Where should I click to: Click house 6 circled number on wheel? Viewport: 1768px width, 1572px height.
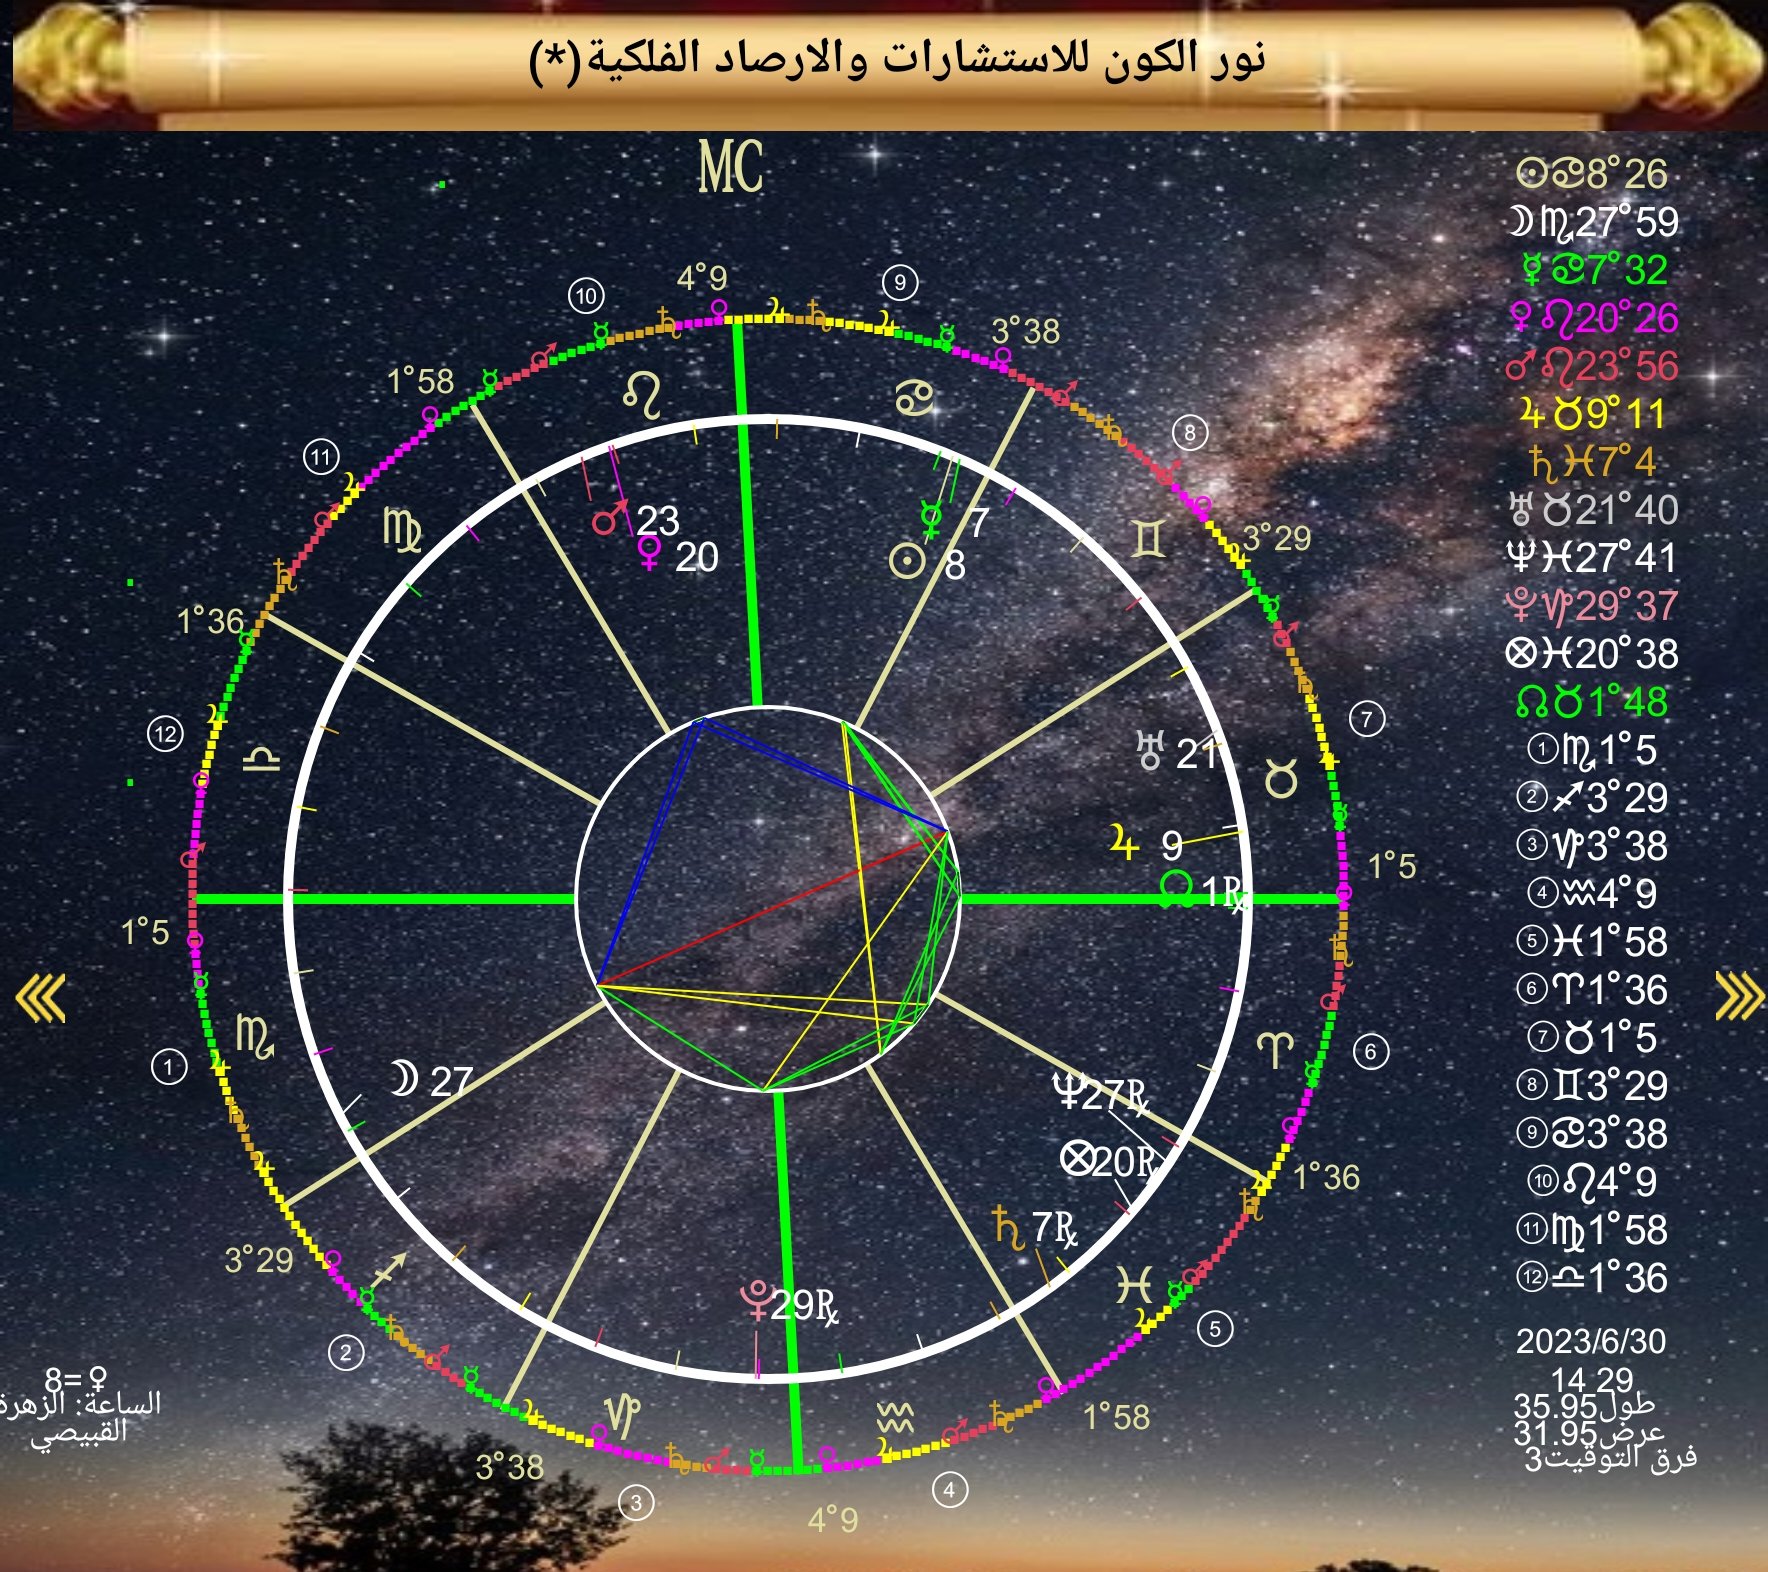click(1371, 1052)
